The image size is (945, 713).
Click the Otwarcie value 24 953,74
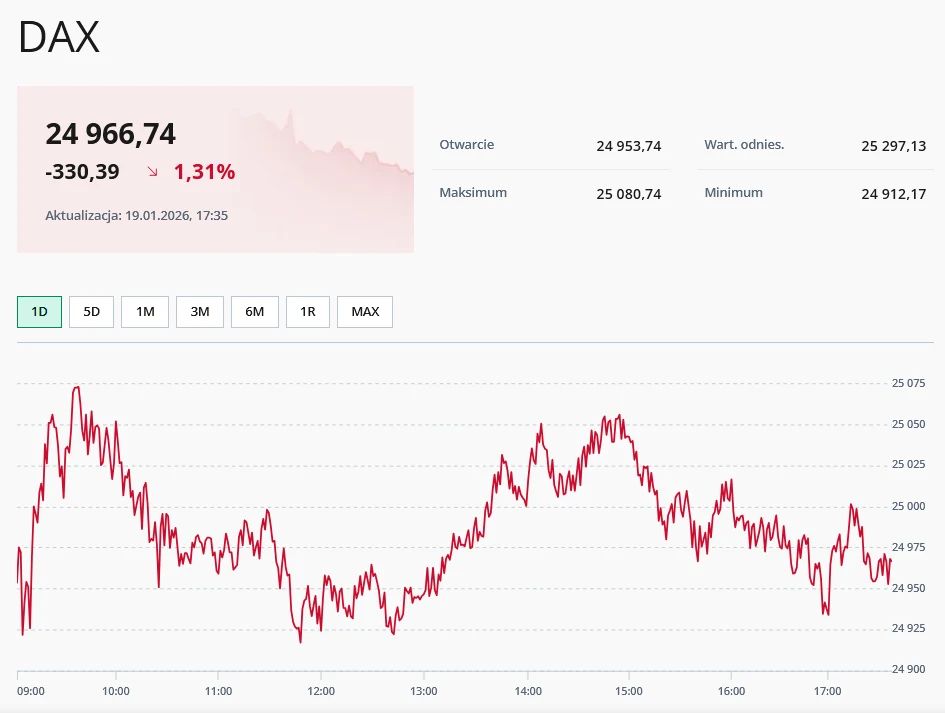click(628, 145)
